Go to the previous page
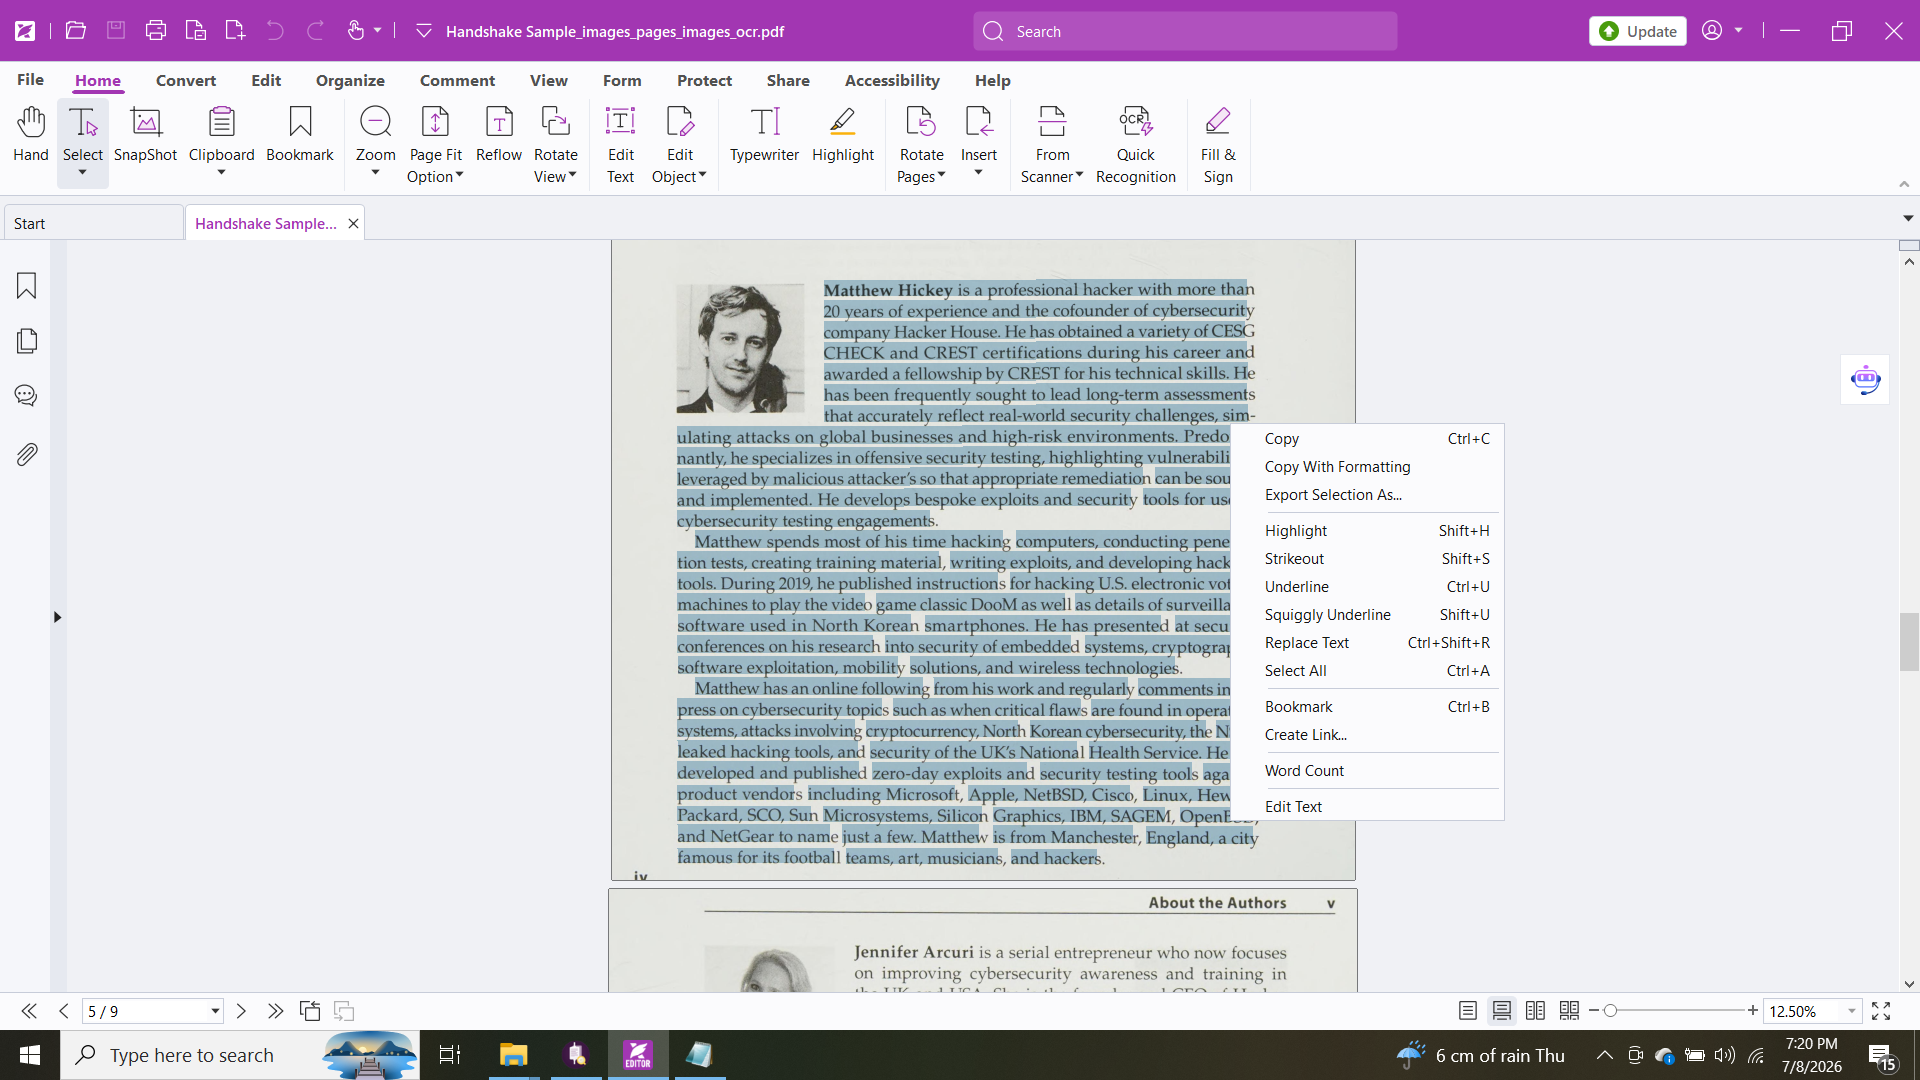The image size is (1920, 1080). click(64, 1011)
